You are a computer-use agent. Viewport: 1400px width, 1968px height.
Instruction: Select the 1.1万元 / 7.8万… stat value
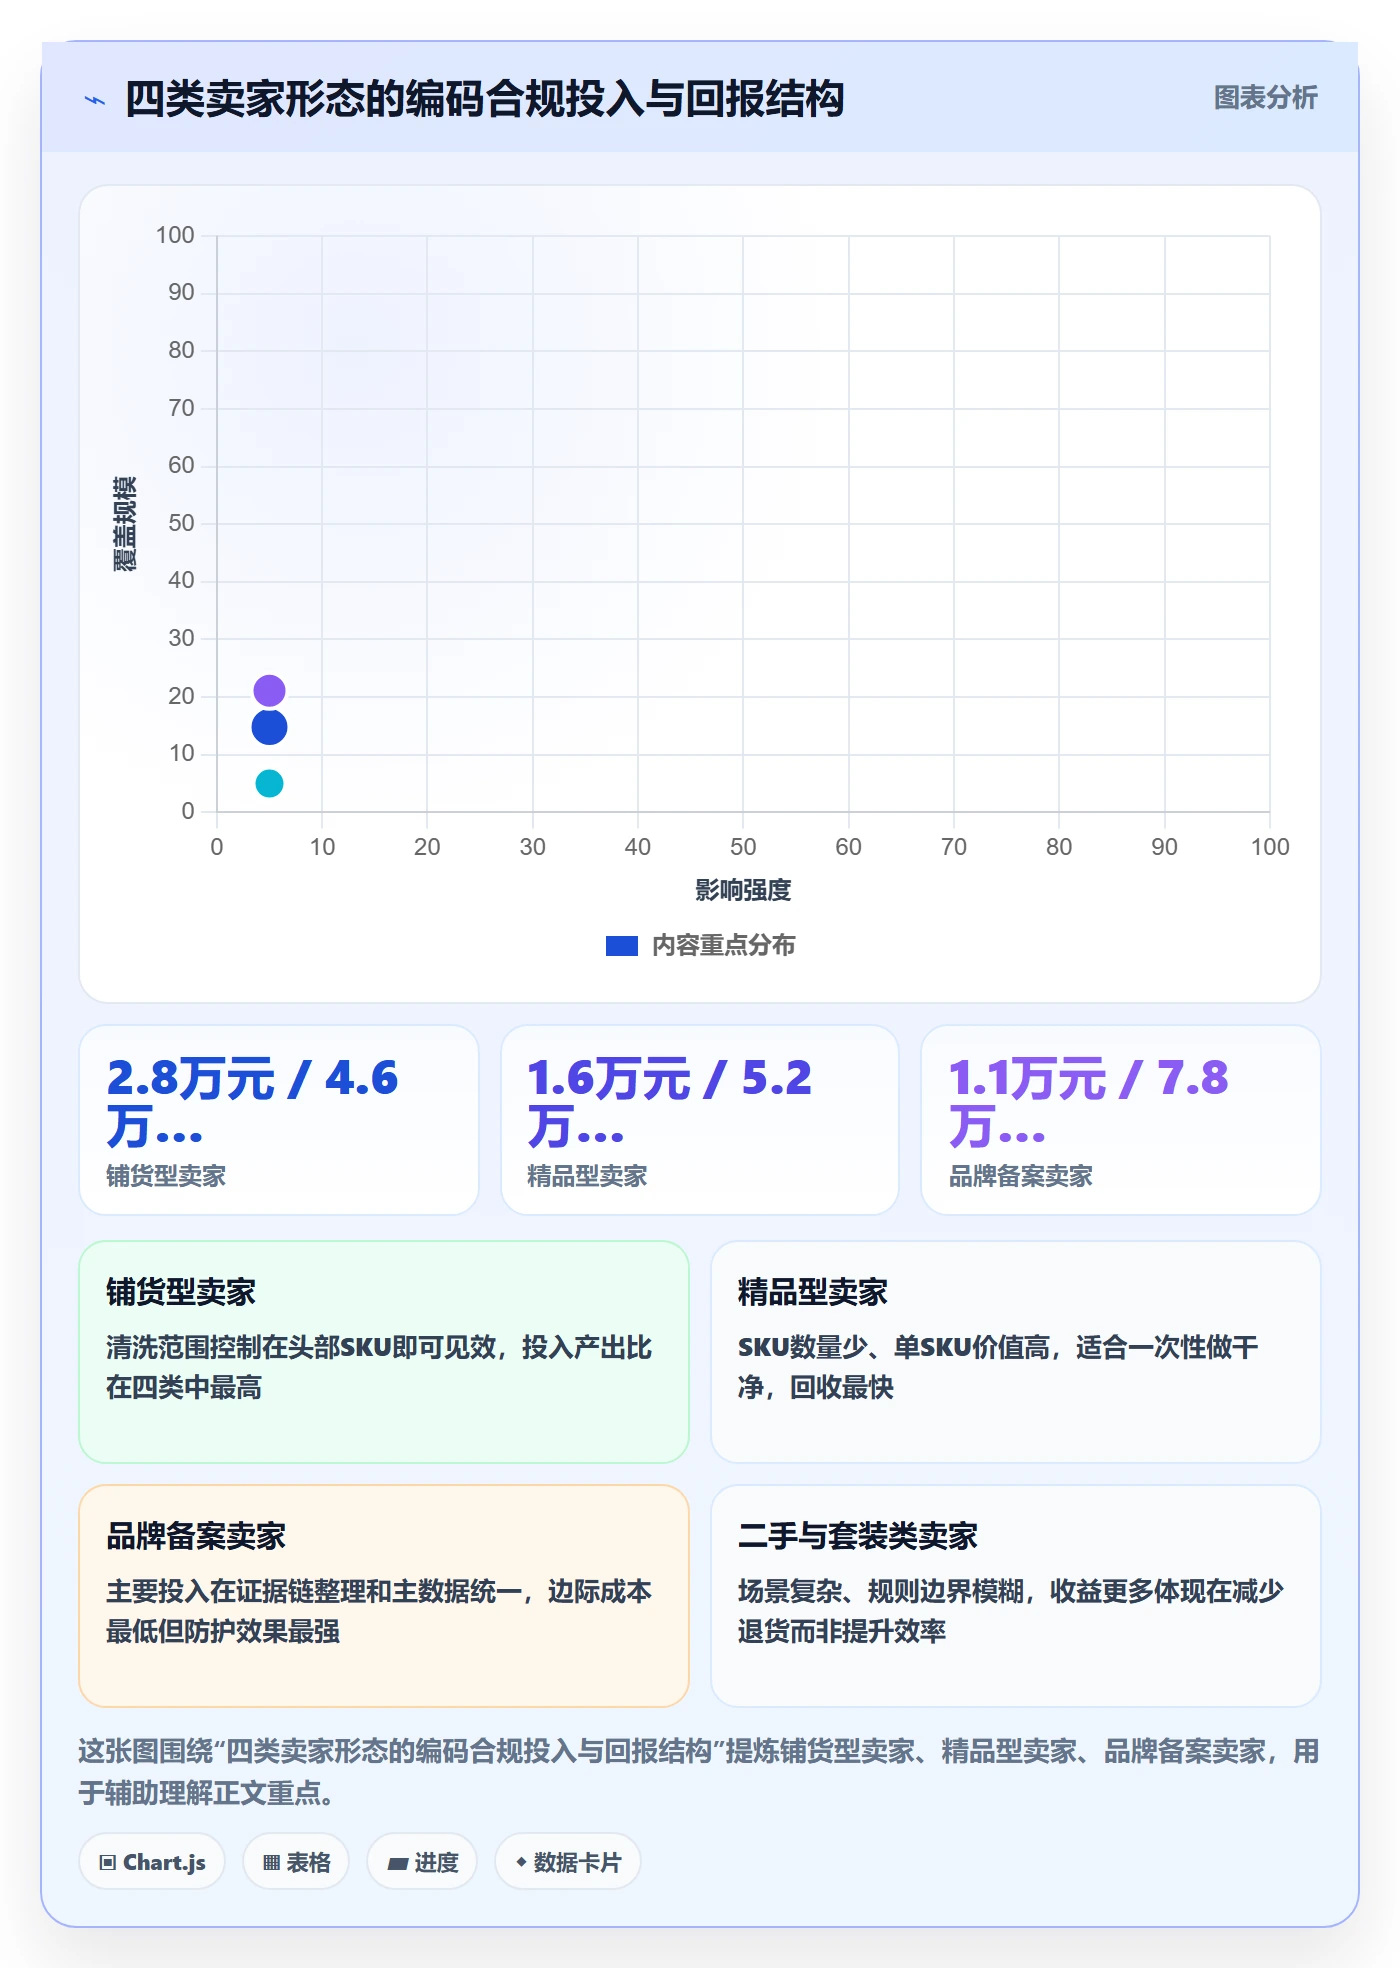[x=1088, y=1102]
